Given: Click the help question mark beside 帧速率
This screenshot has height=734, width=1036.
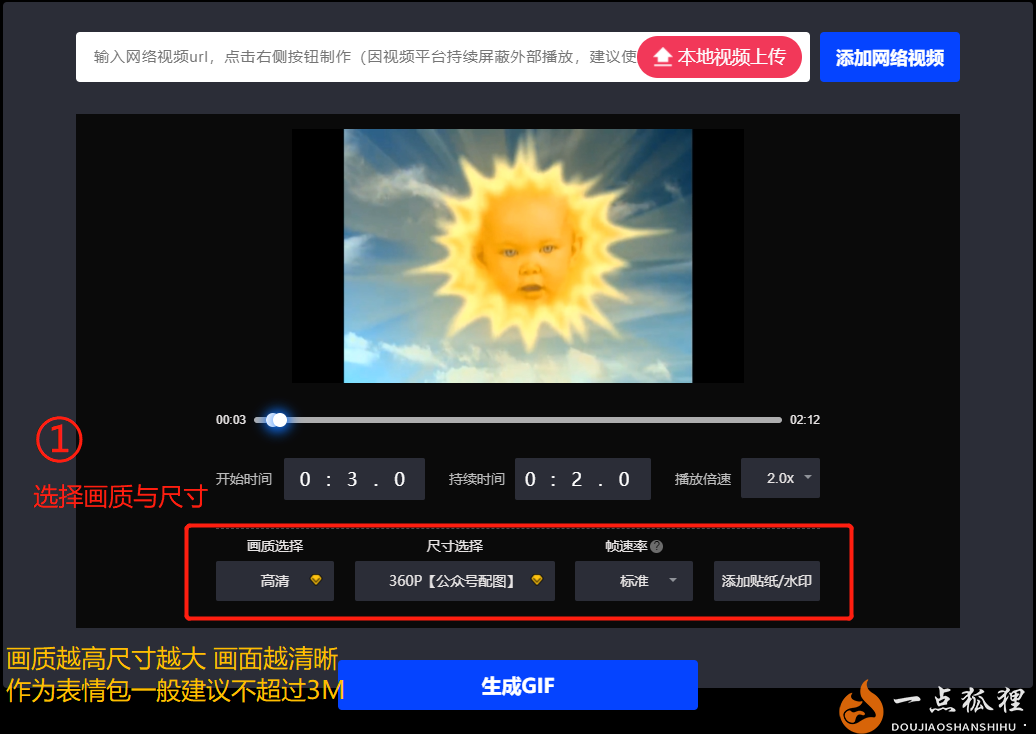Looking at the screenshot, I should [656, 546].
